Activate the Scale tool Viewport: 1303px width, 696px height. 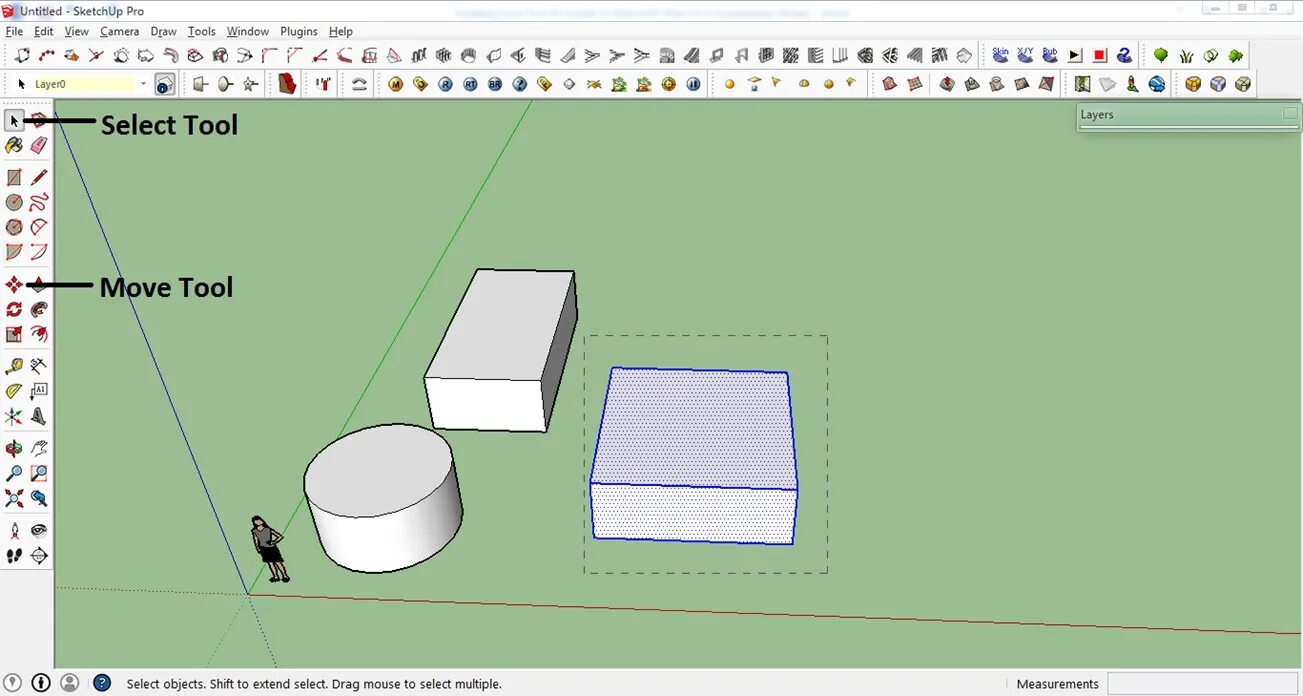click(x=14, y=335)
